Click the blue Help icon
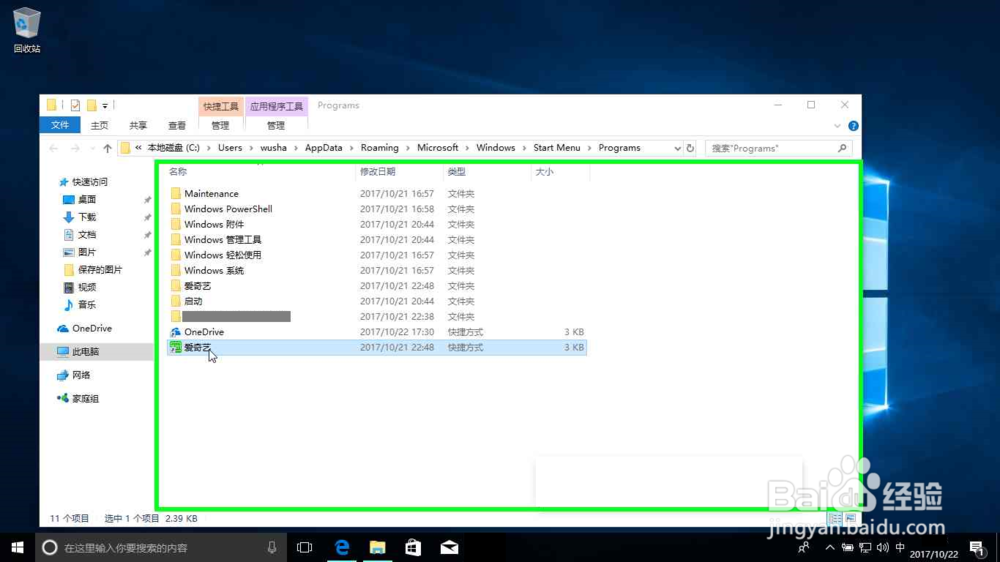 [x=853, y=126]
